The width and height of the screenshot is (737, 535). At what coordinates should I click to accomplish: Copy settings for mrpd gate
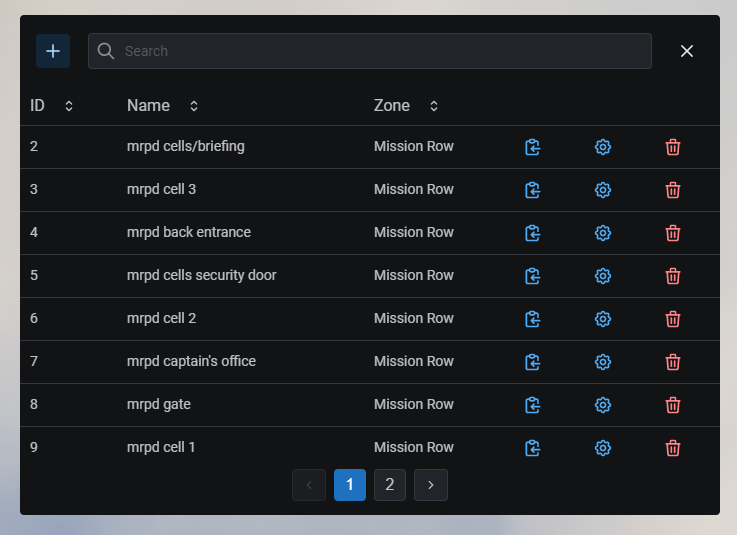pos(533,405)
